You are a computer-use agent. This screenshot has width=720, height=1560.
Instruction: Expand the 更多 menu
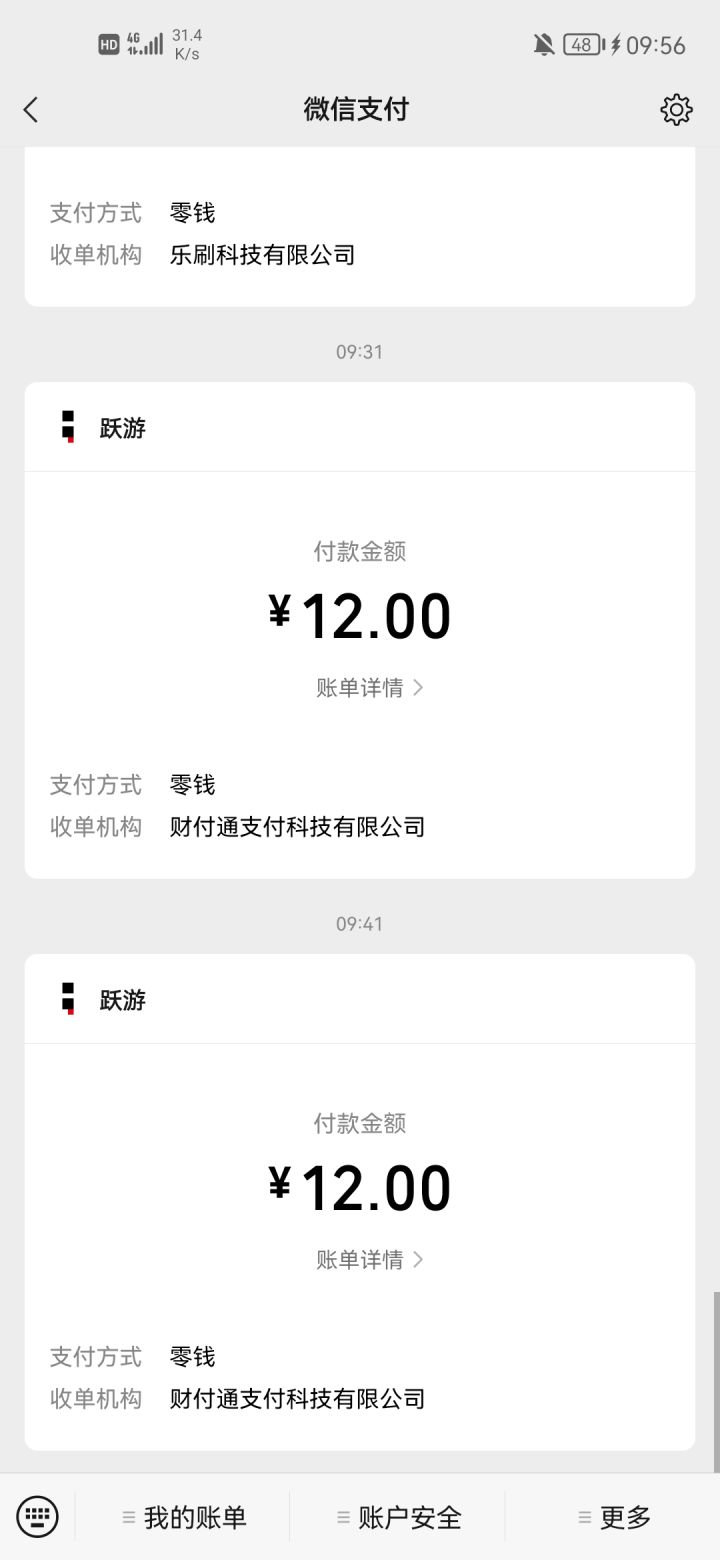coord(614,1517)
